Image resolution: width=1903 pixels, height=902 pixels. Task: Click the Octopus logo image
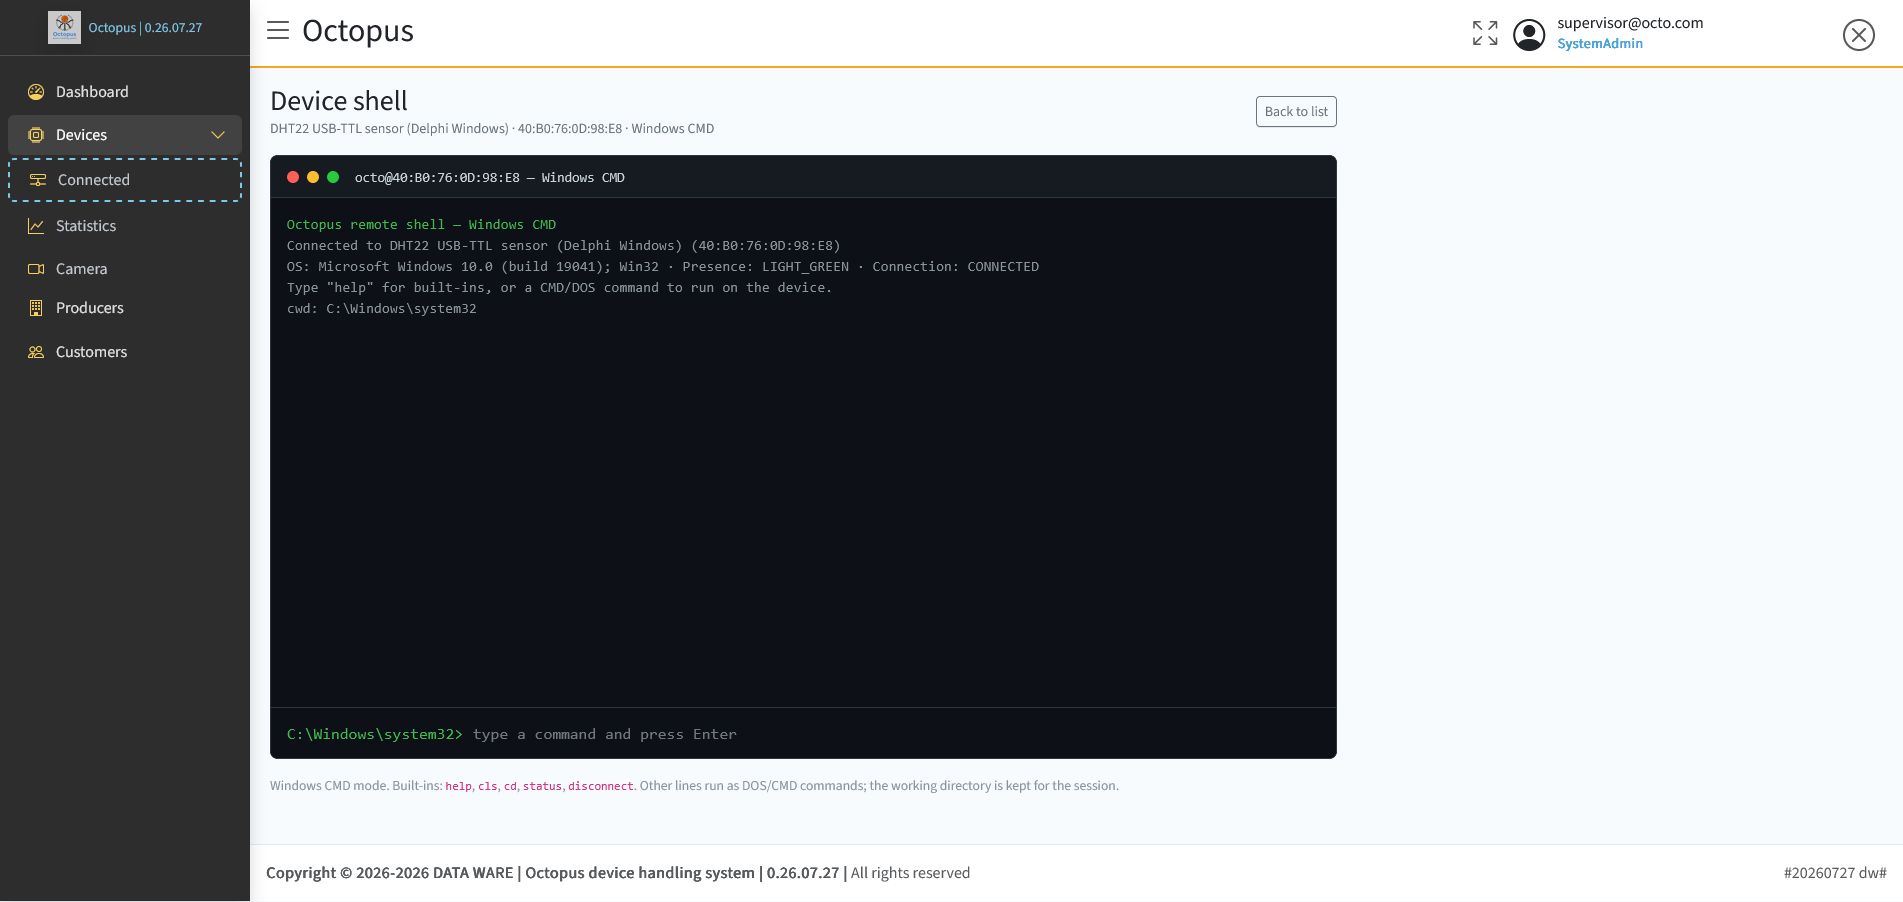click(x=64, y=28)
